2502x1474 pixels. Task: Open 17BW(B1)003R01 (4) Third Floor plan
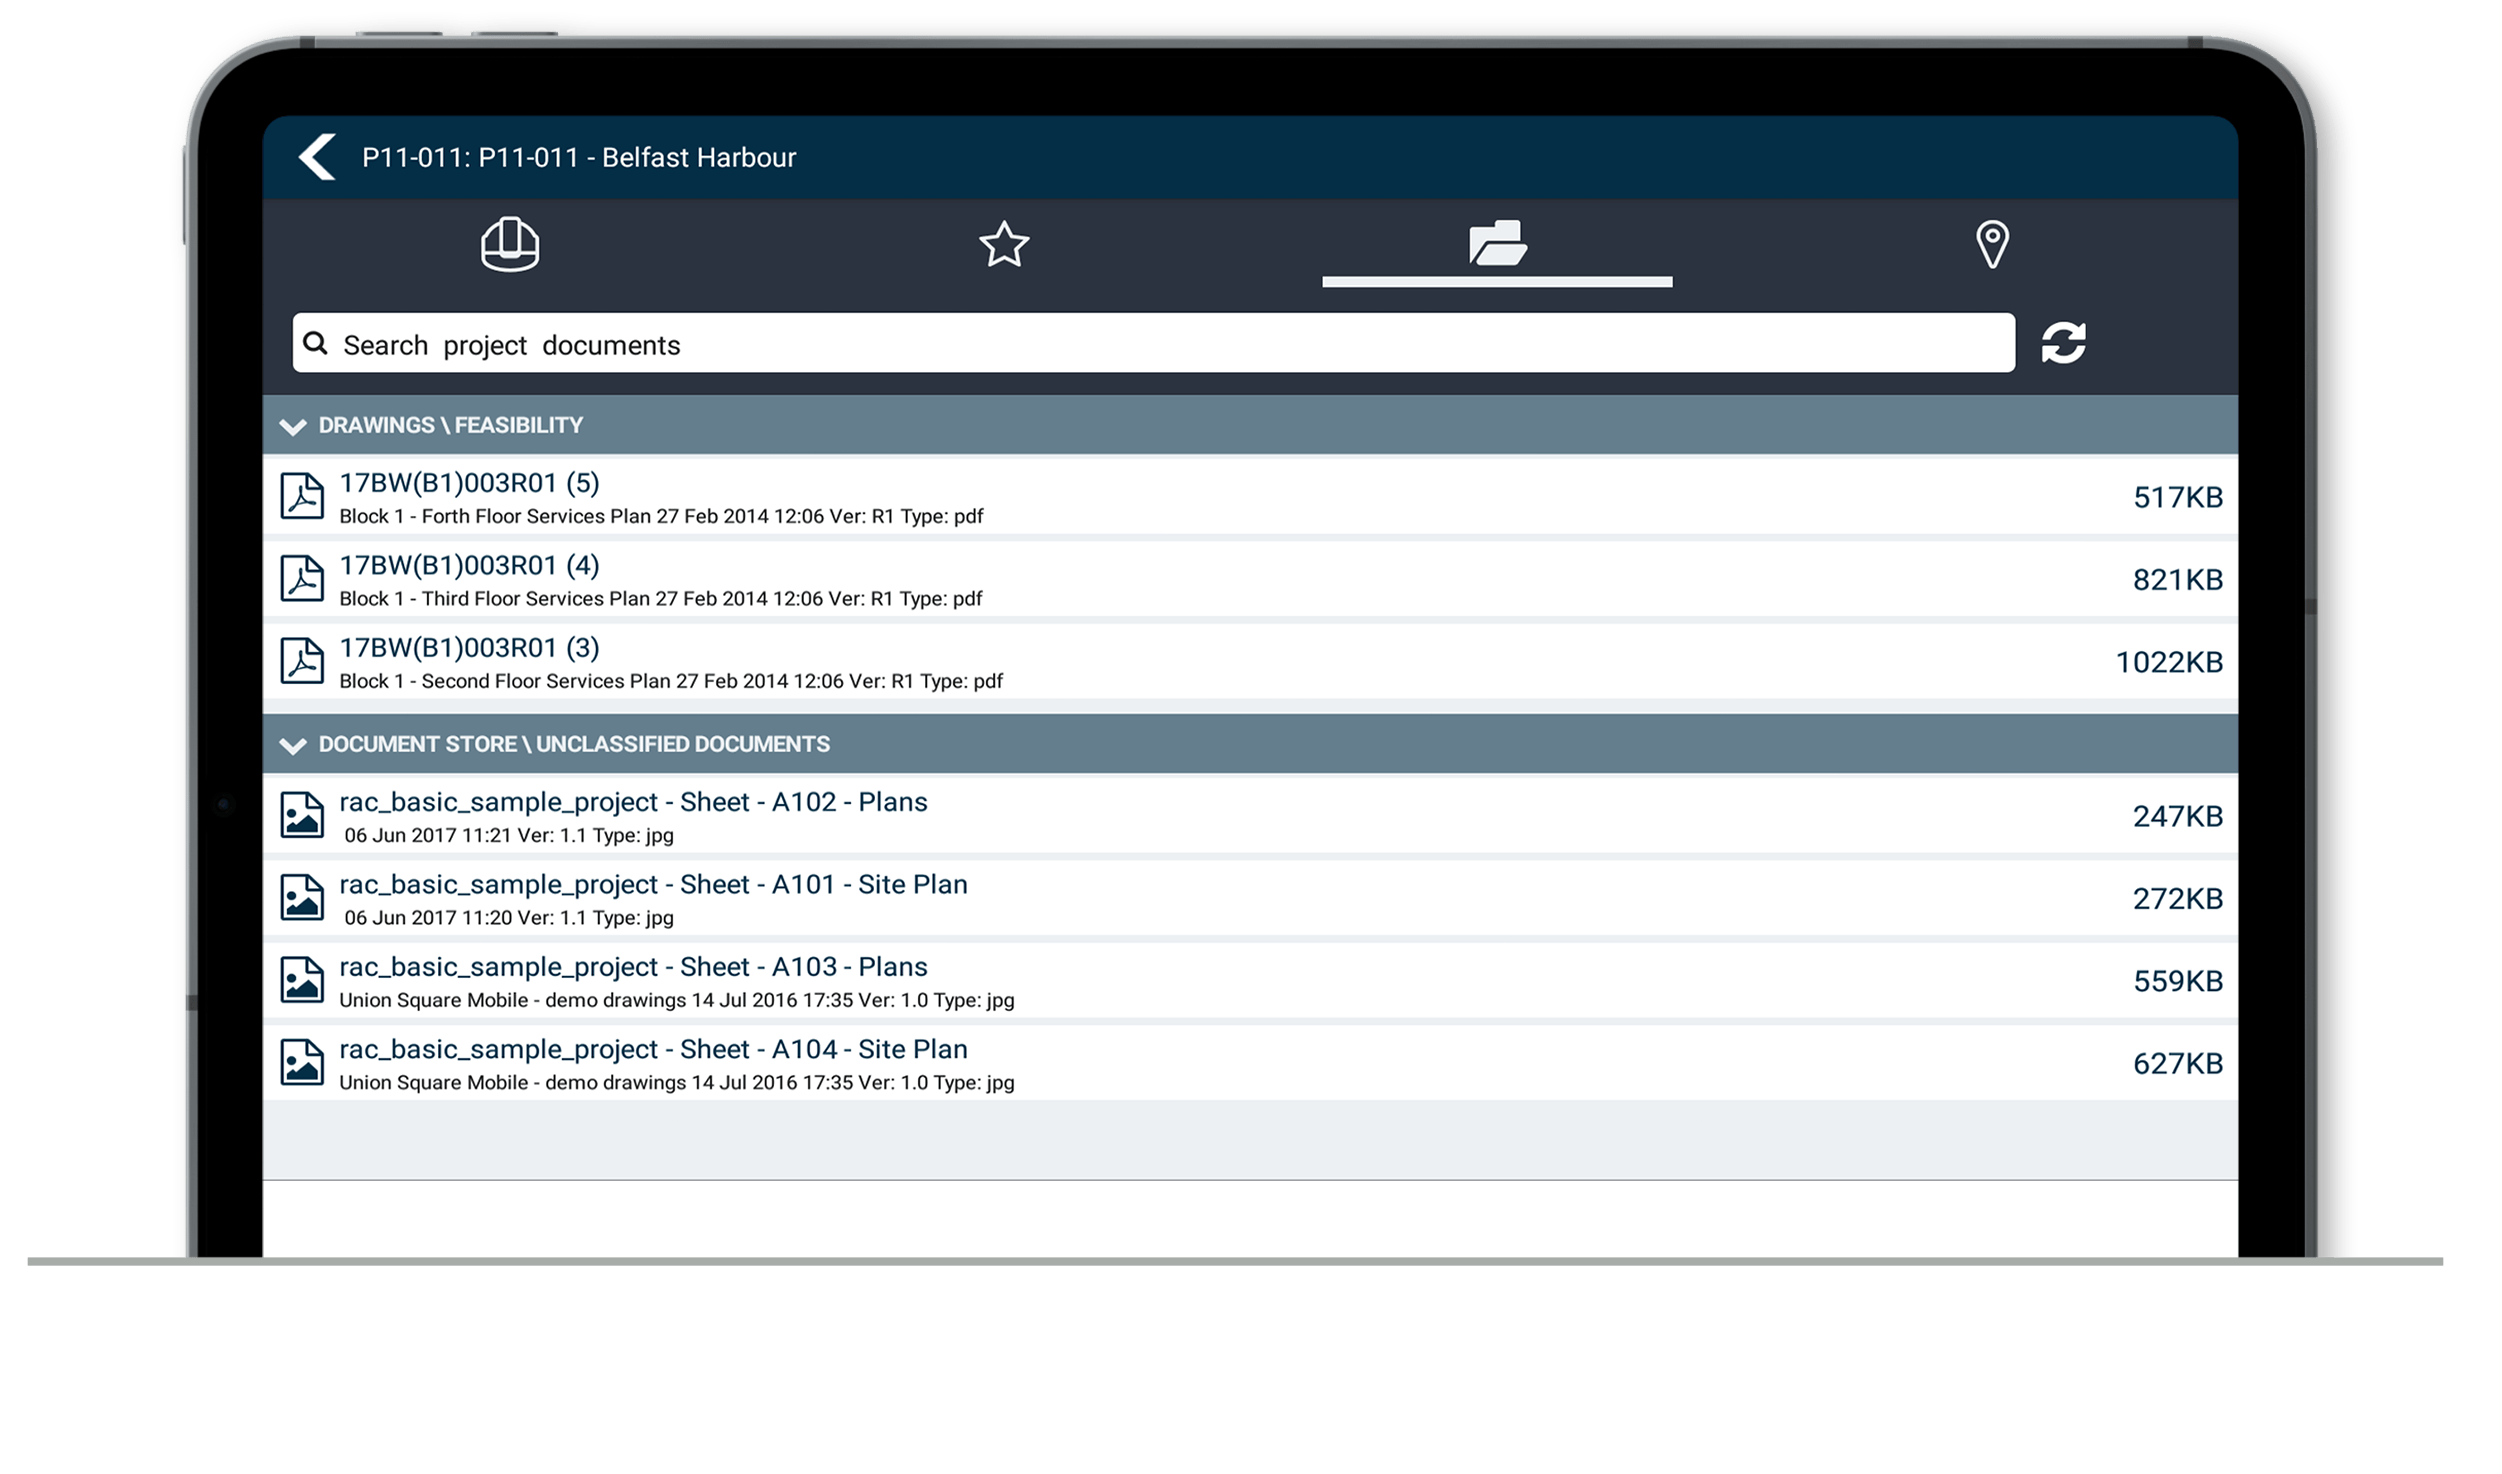click(469, 565)
